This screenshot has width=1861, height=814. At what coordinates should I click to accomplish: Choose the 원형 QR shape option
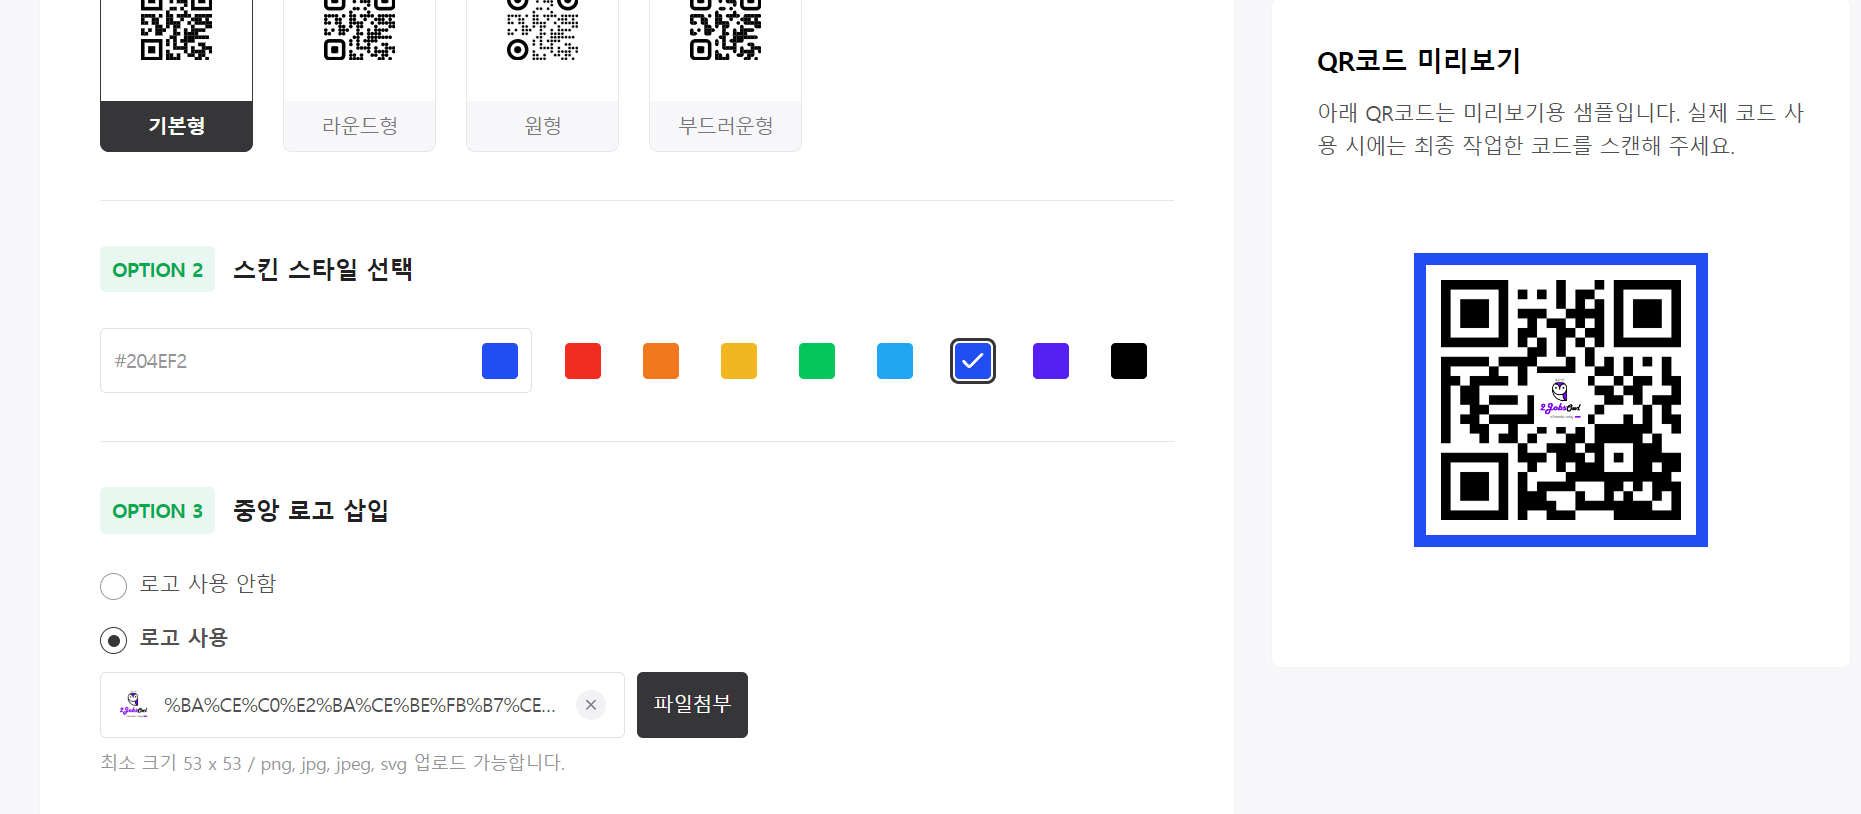coord(542,75)
